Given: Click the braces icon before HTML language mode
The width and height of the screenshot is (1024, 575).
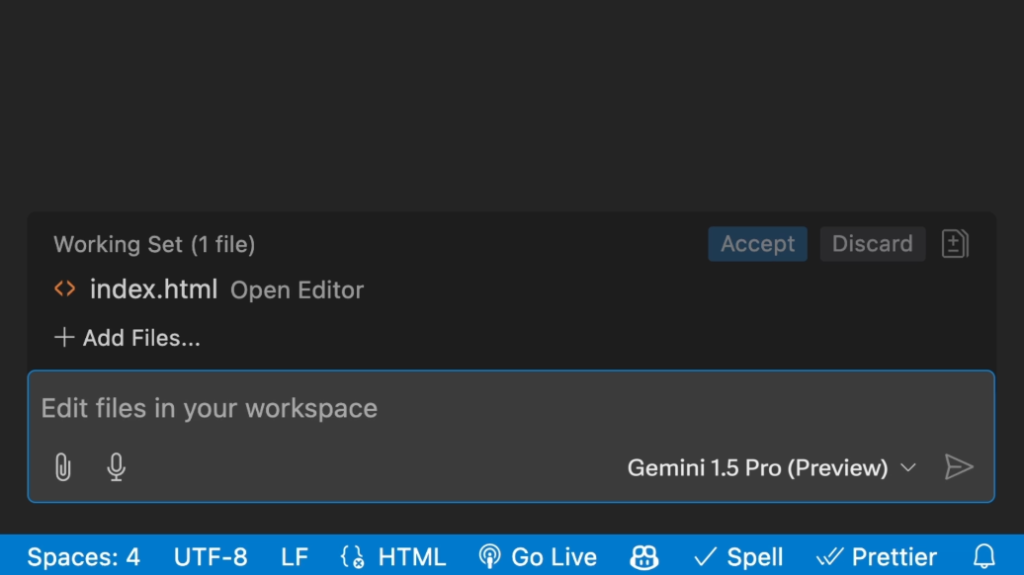Looking at the screenshot, I should [x=353, y=557].
